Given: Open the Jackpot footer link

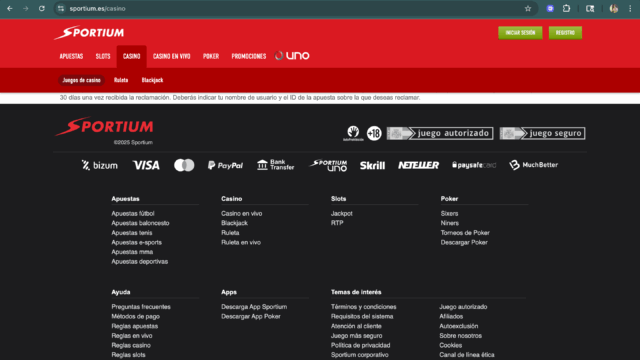Looking at the screenshot, I should [342, 213].
